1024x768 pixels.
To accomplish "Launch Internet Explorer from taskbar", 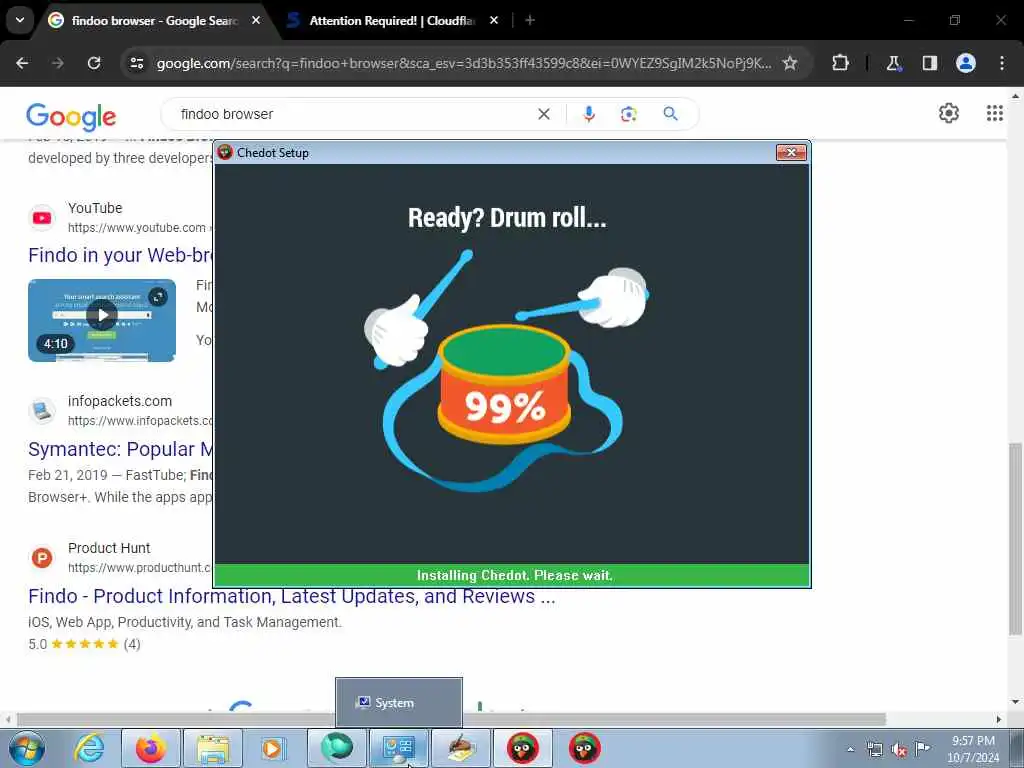I will [x=89, y=748].
